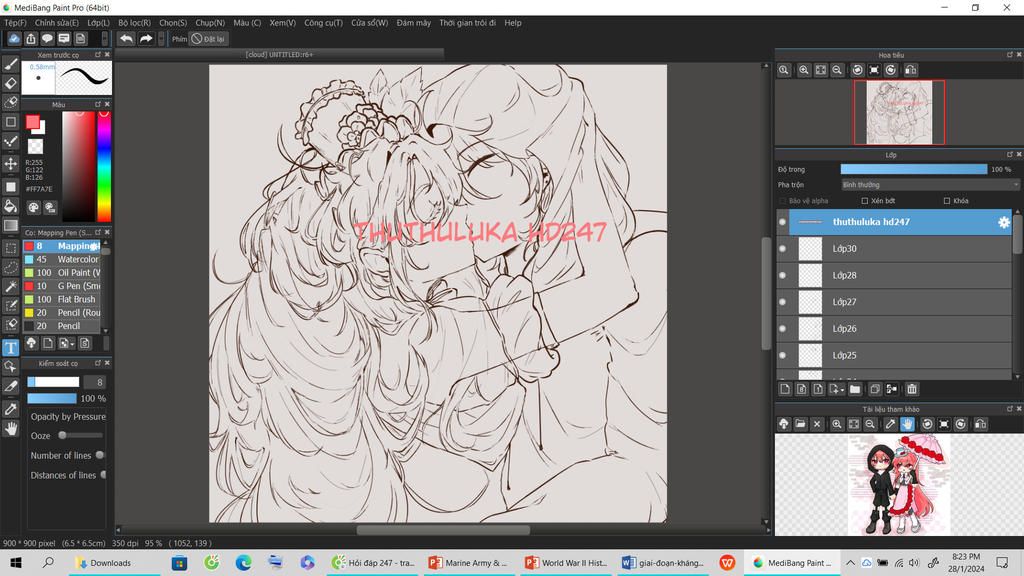Viewport: 1024px width, 576px height.
Task: Select the Watercolor brush
Action: (63, 259)
